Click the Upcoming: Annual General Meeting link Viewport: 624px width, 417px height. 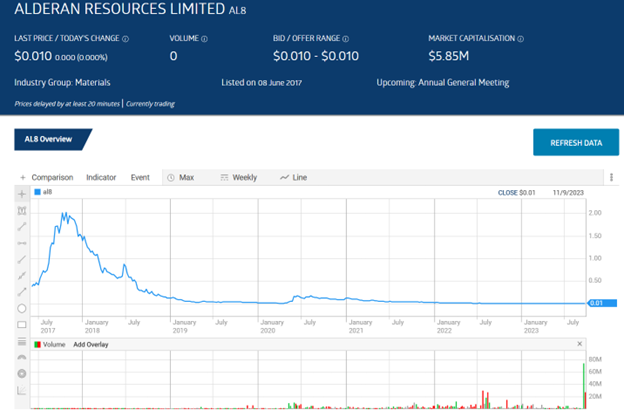point(443,83)
